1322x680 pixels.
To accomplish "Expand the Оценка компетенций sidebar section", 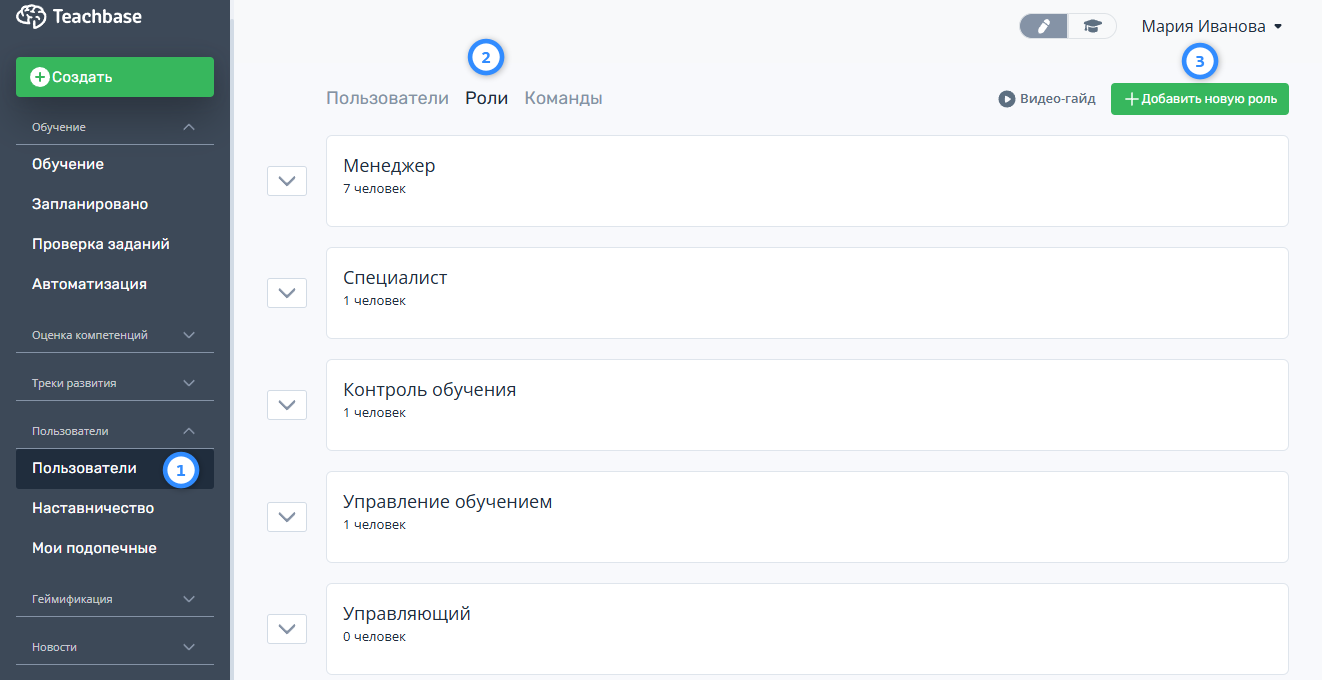I will pos(189,335).
